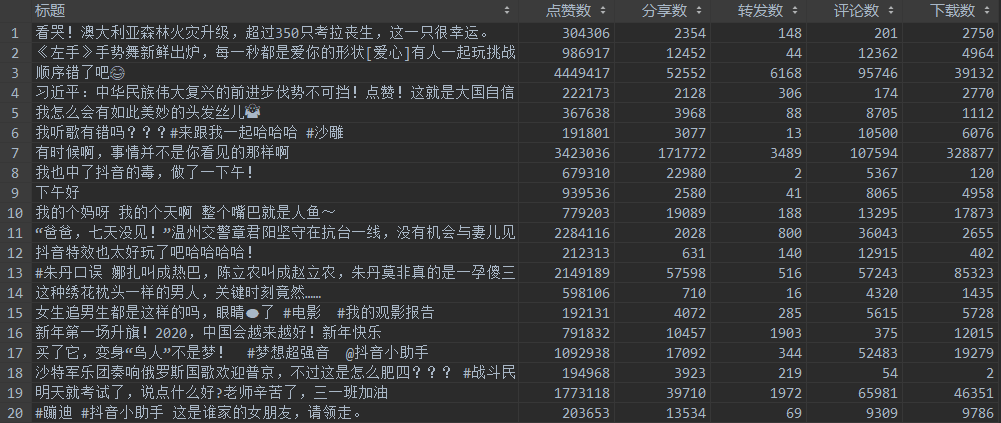Click the 下载数 column sort arrows
1001x423 pixels.
point(986,10)
